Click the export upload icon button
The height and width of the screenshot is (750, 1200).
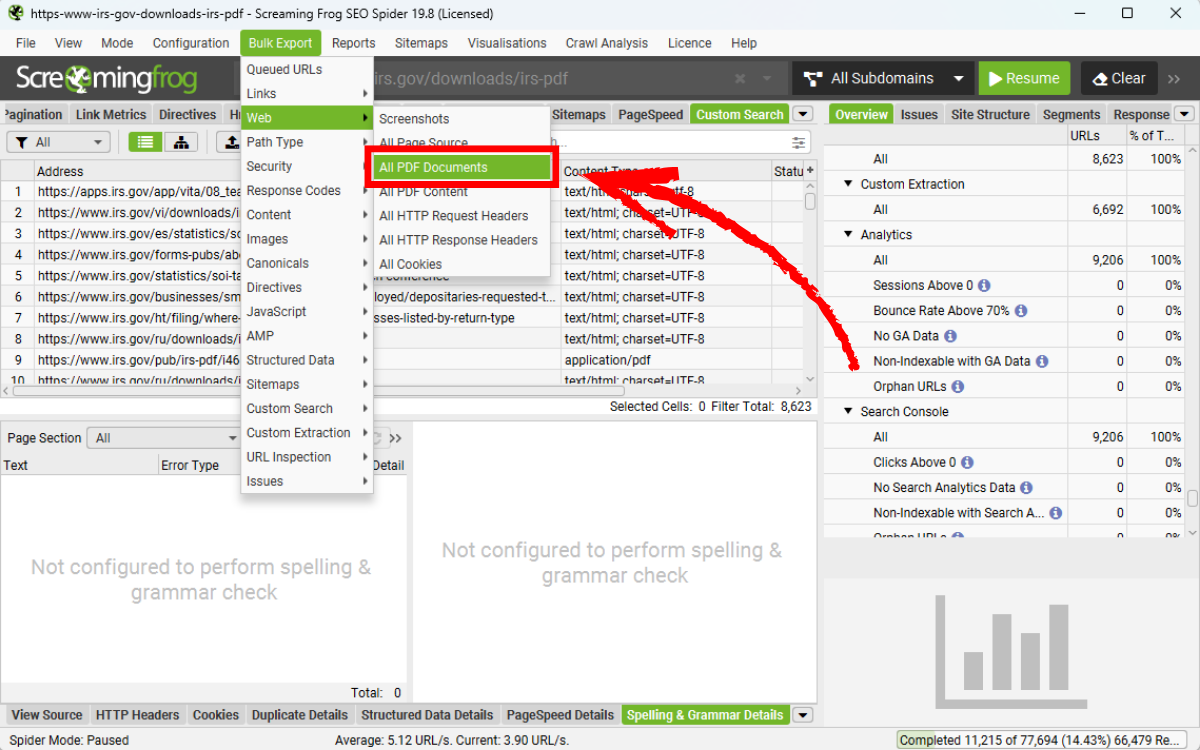pyautogui.click(x=229, y=143)
